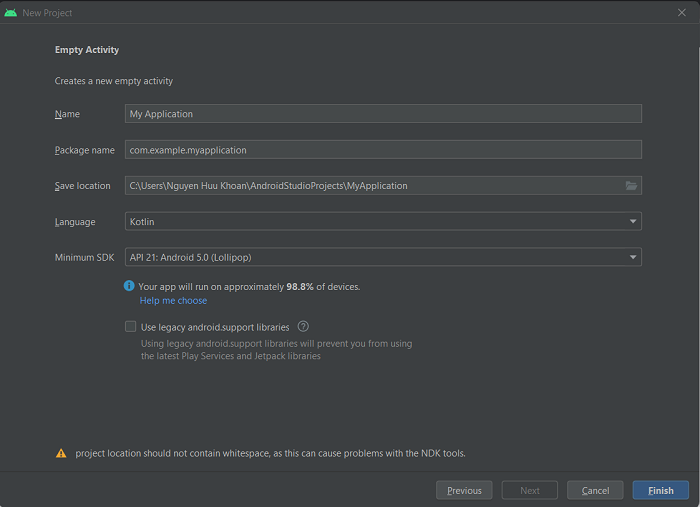Enable Use legacy android.support libraries checkbox

[130, 327]
